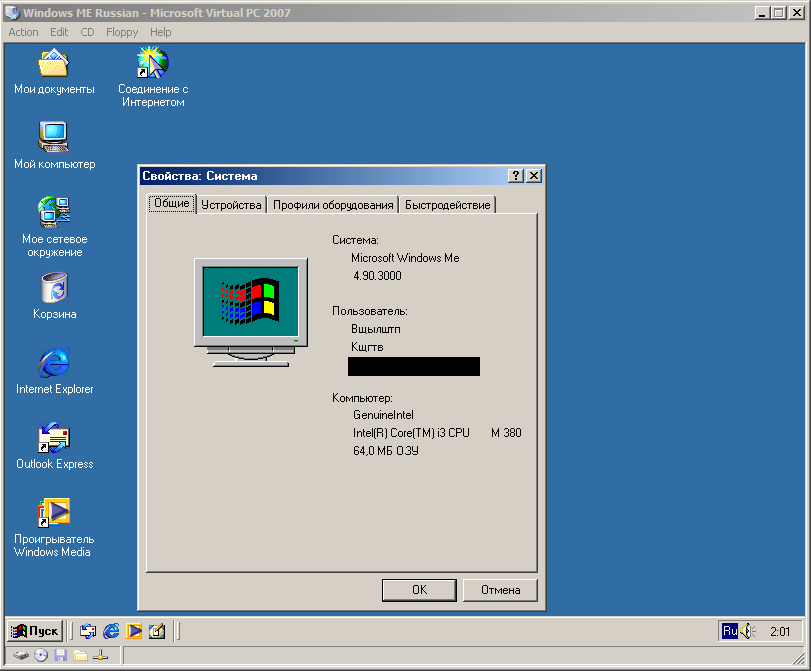This screenshot has width=811, height=671.
Task: Click the GenuineIntel text
Action: 383,415
